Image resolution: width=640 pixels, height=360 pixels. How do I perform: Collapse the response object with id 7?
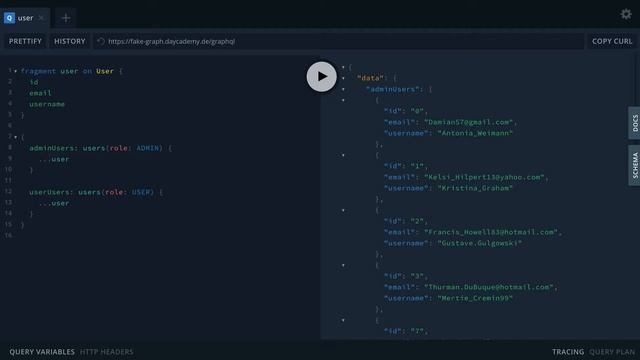(x=343, y=320)
